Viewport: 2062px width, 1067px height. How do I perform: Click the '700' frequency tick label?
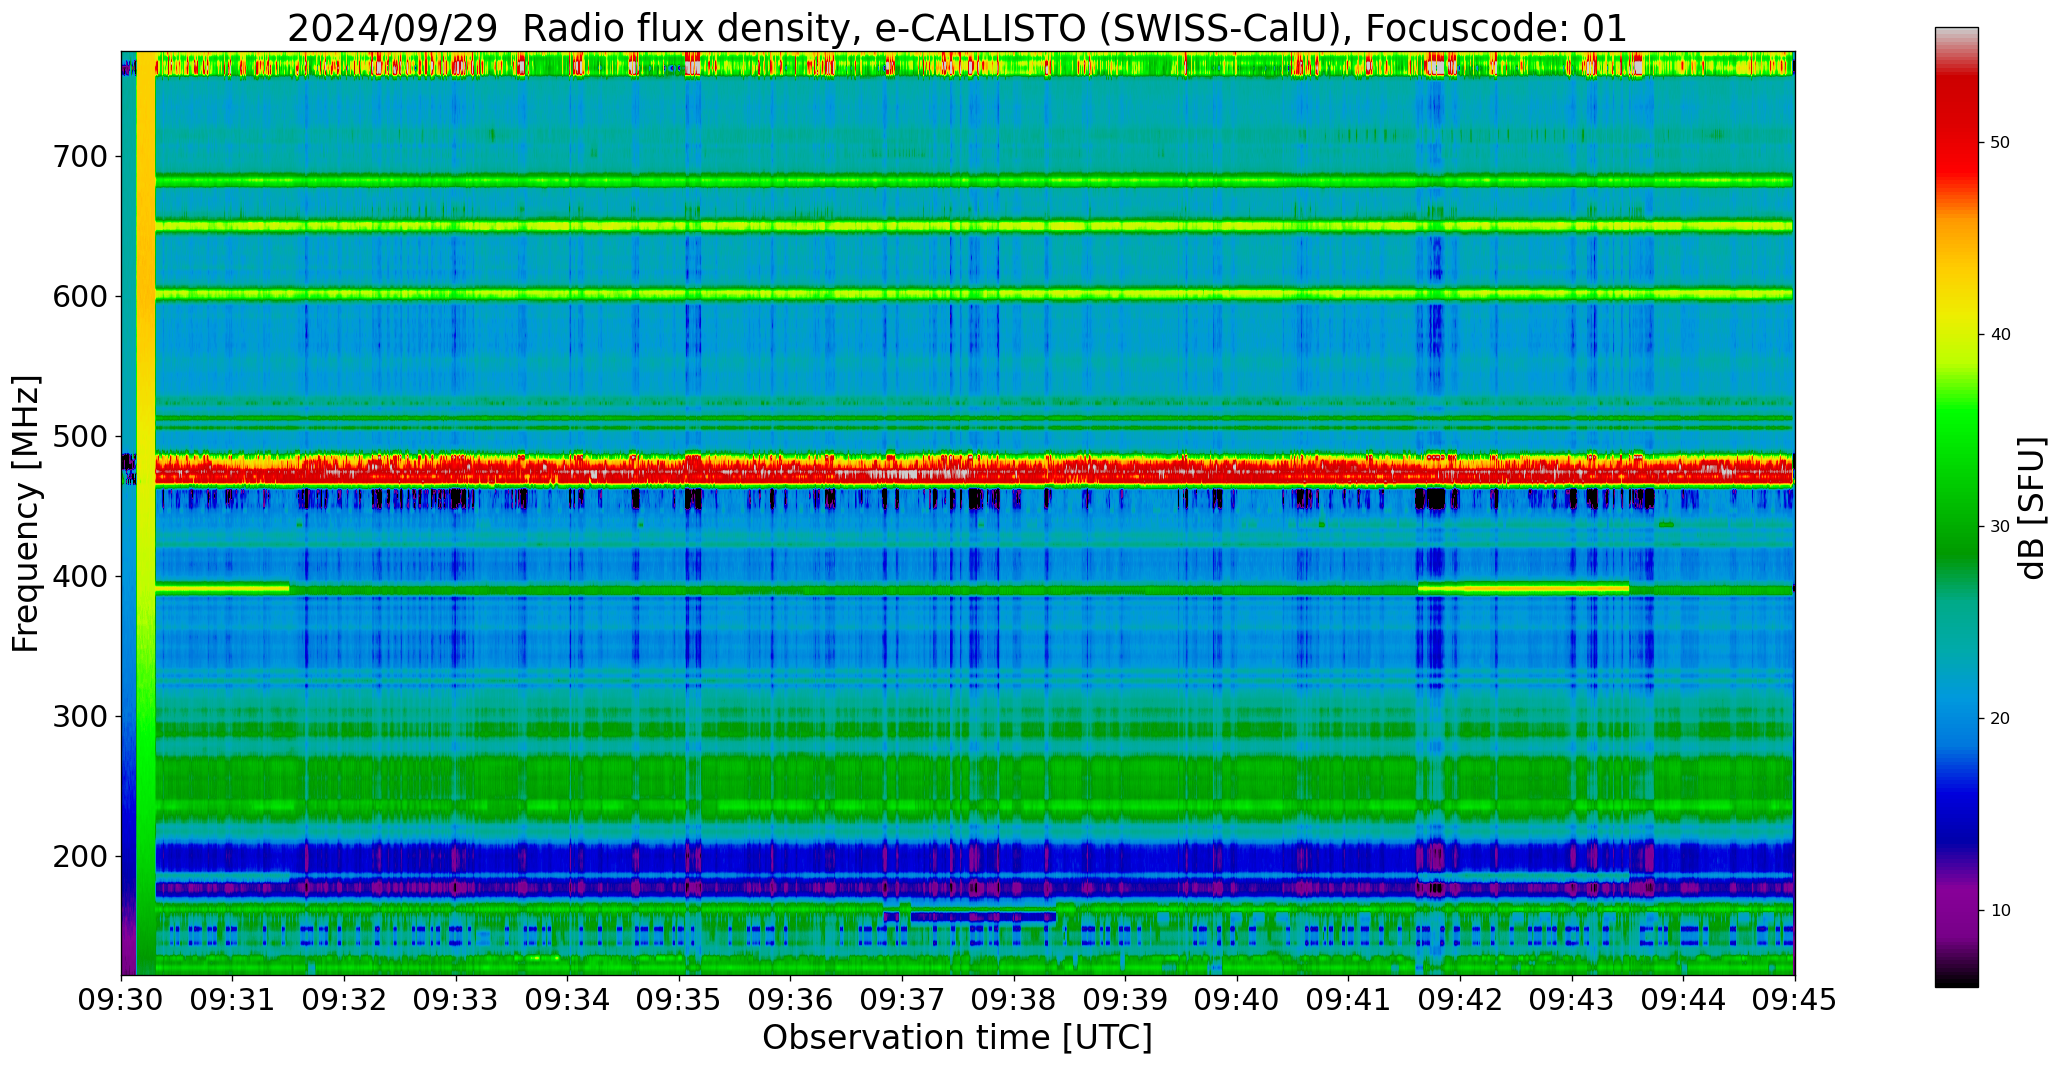click(79, 157)
